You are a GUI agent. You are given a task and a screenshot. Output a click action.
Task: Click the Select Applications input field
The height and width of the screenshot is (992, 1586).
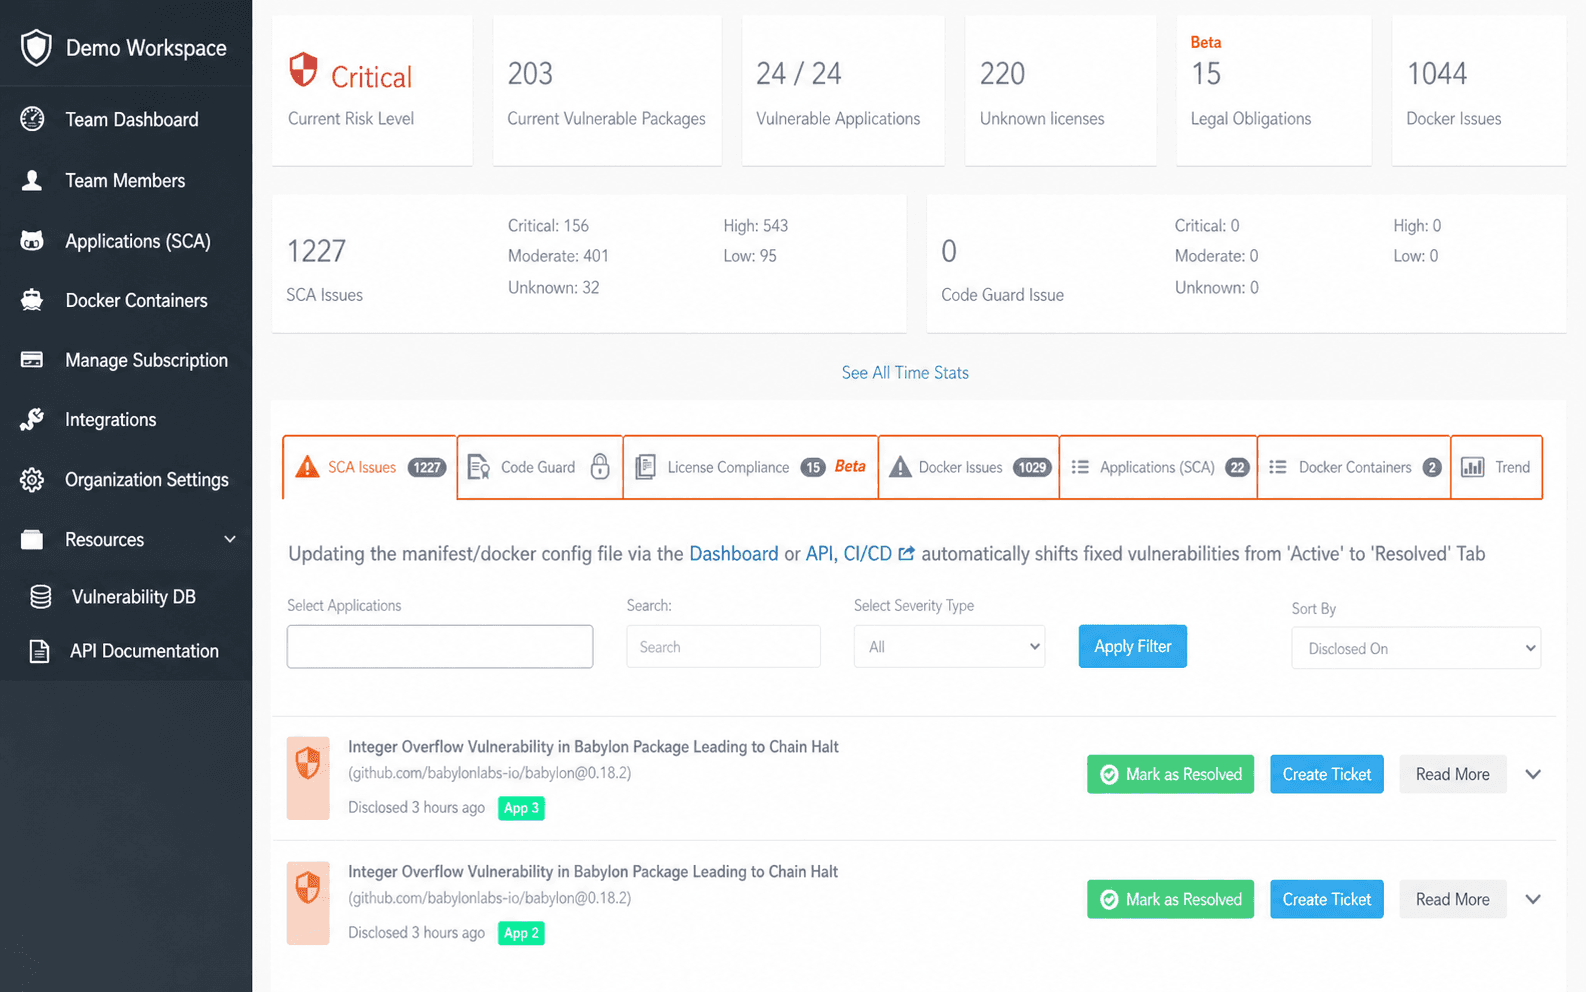point(440,646)
